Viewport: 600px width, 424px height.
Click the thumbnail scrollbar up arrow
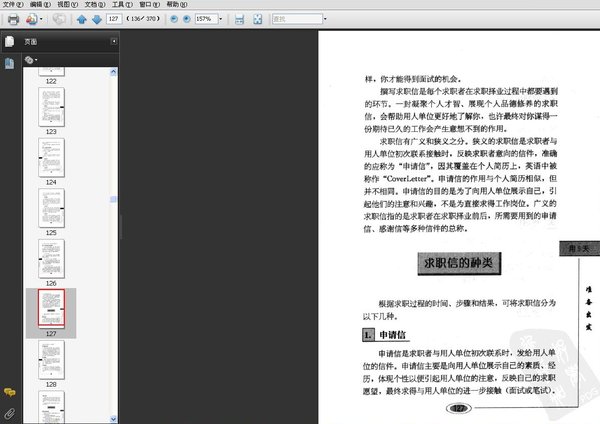point(113,72)
